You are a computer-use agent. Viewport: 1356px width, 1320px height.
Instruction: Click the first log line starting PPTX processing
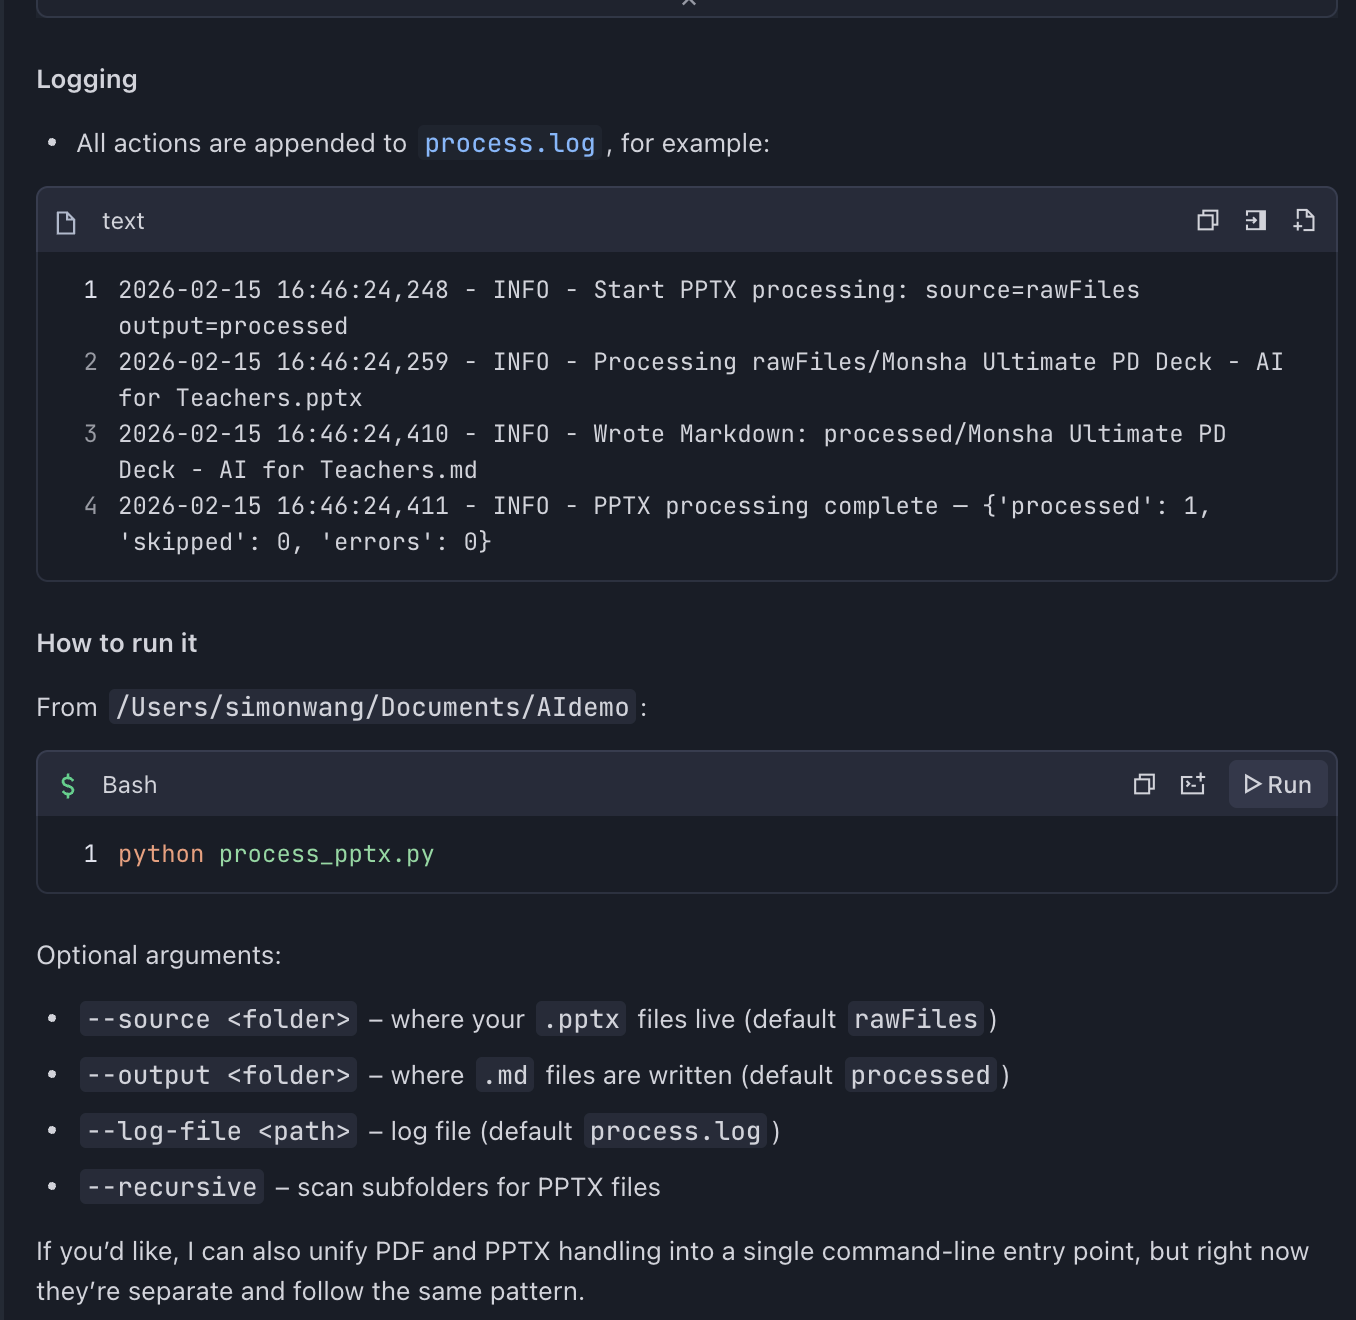point(628,291)
